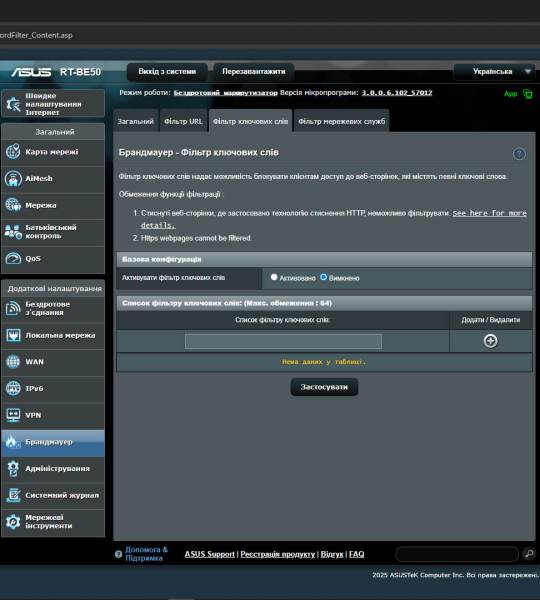Click the Бездротовий маршрутизатор mode link
The height and width of the screenshot is (600, 540).
(225, 93)
